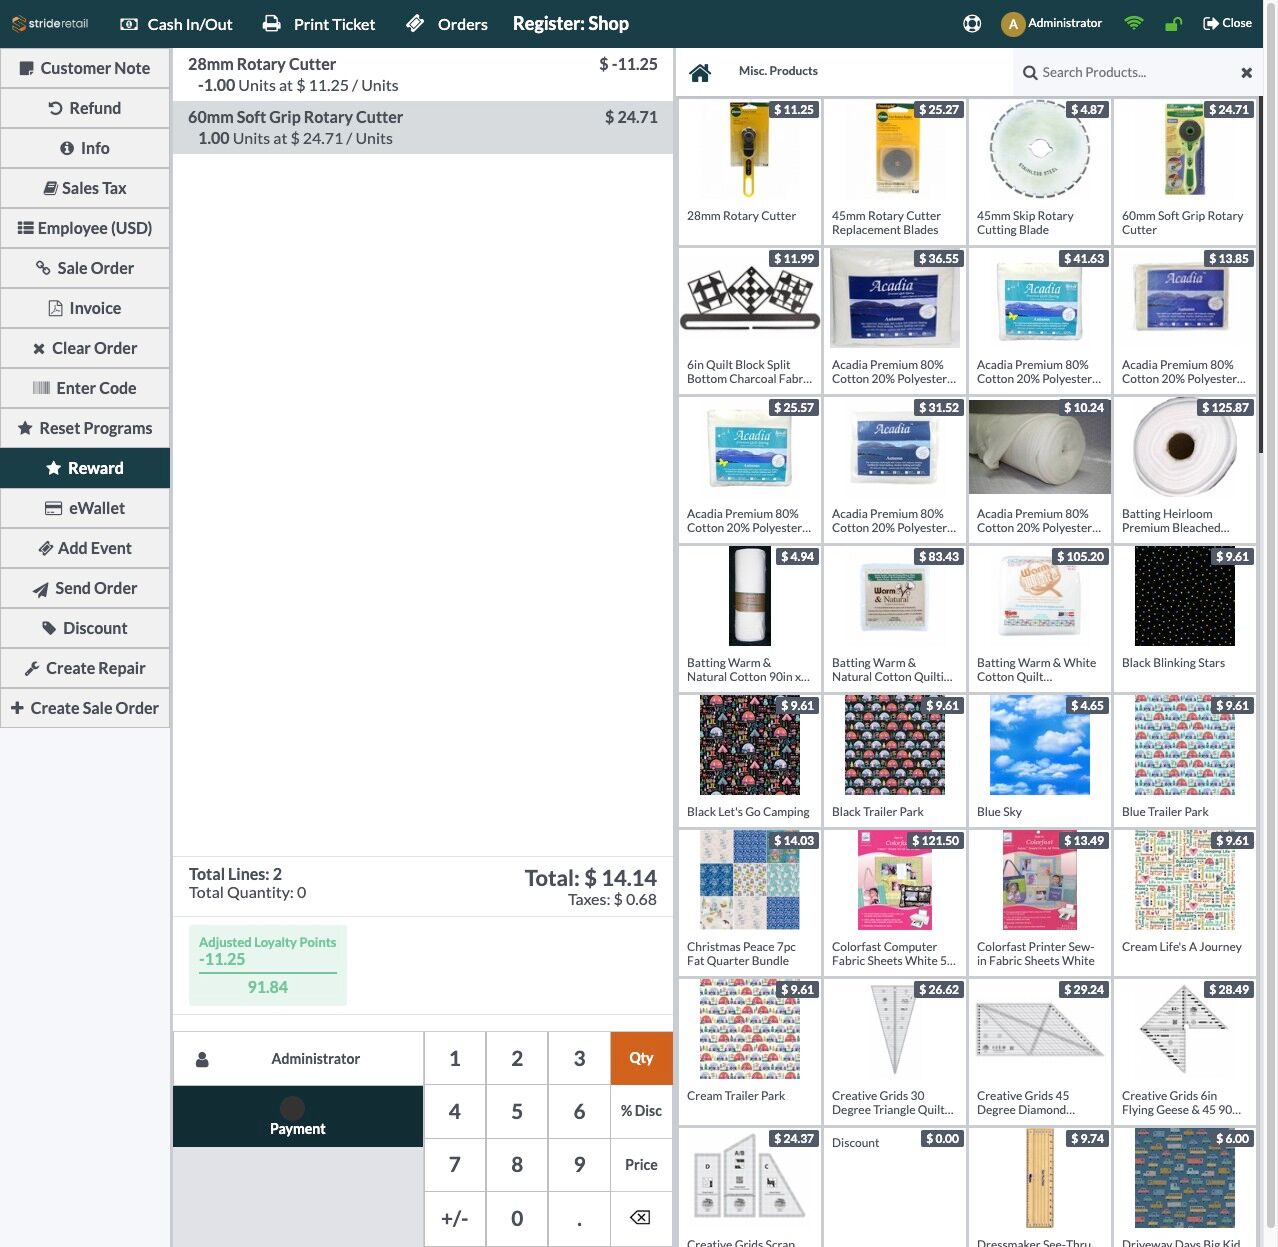The height and width of the screenshot is (1247, 1278).
Task: Toggle the Reward button
Action: [85, 468]
